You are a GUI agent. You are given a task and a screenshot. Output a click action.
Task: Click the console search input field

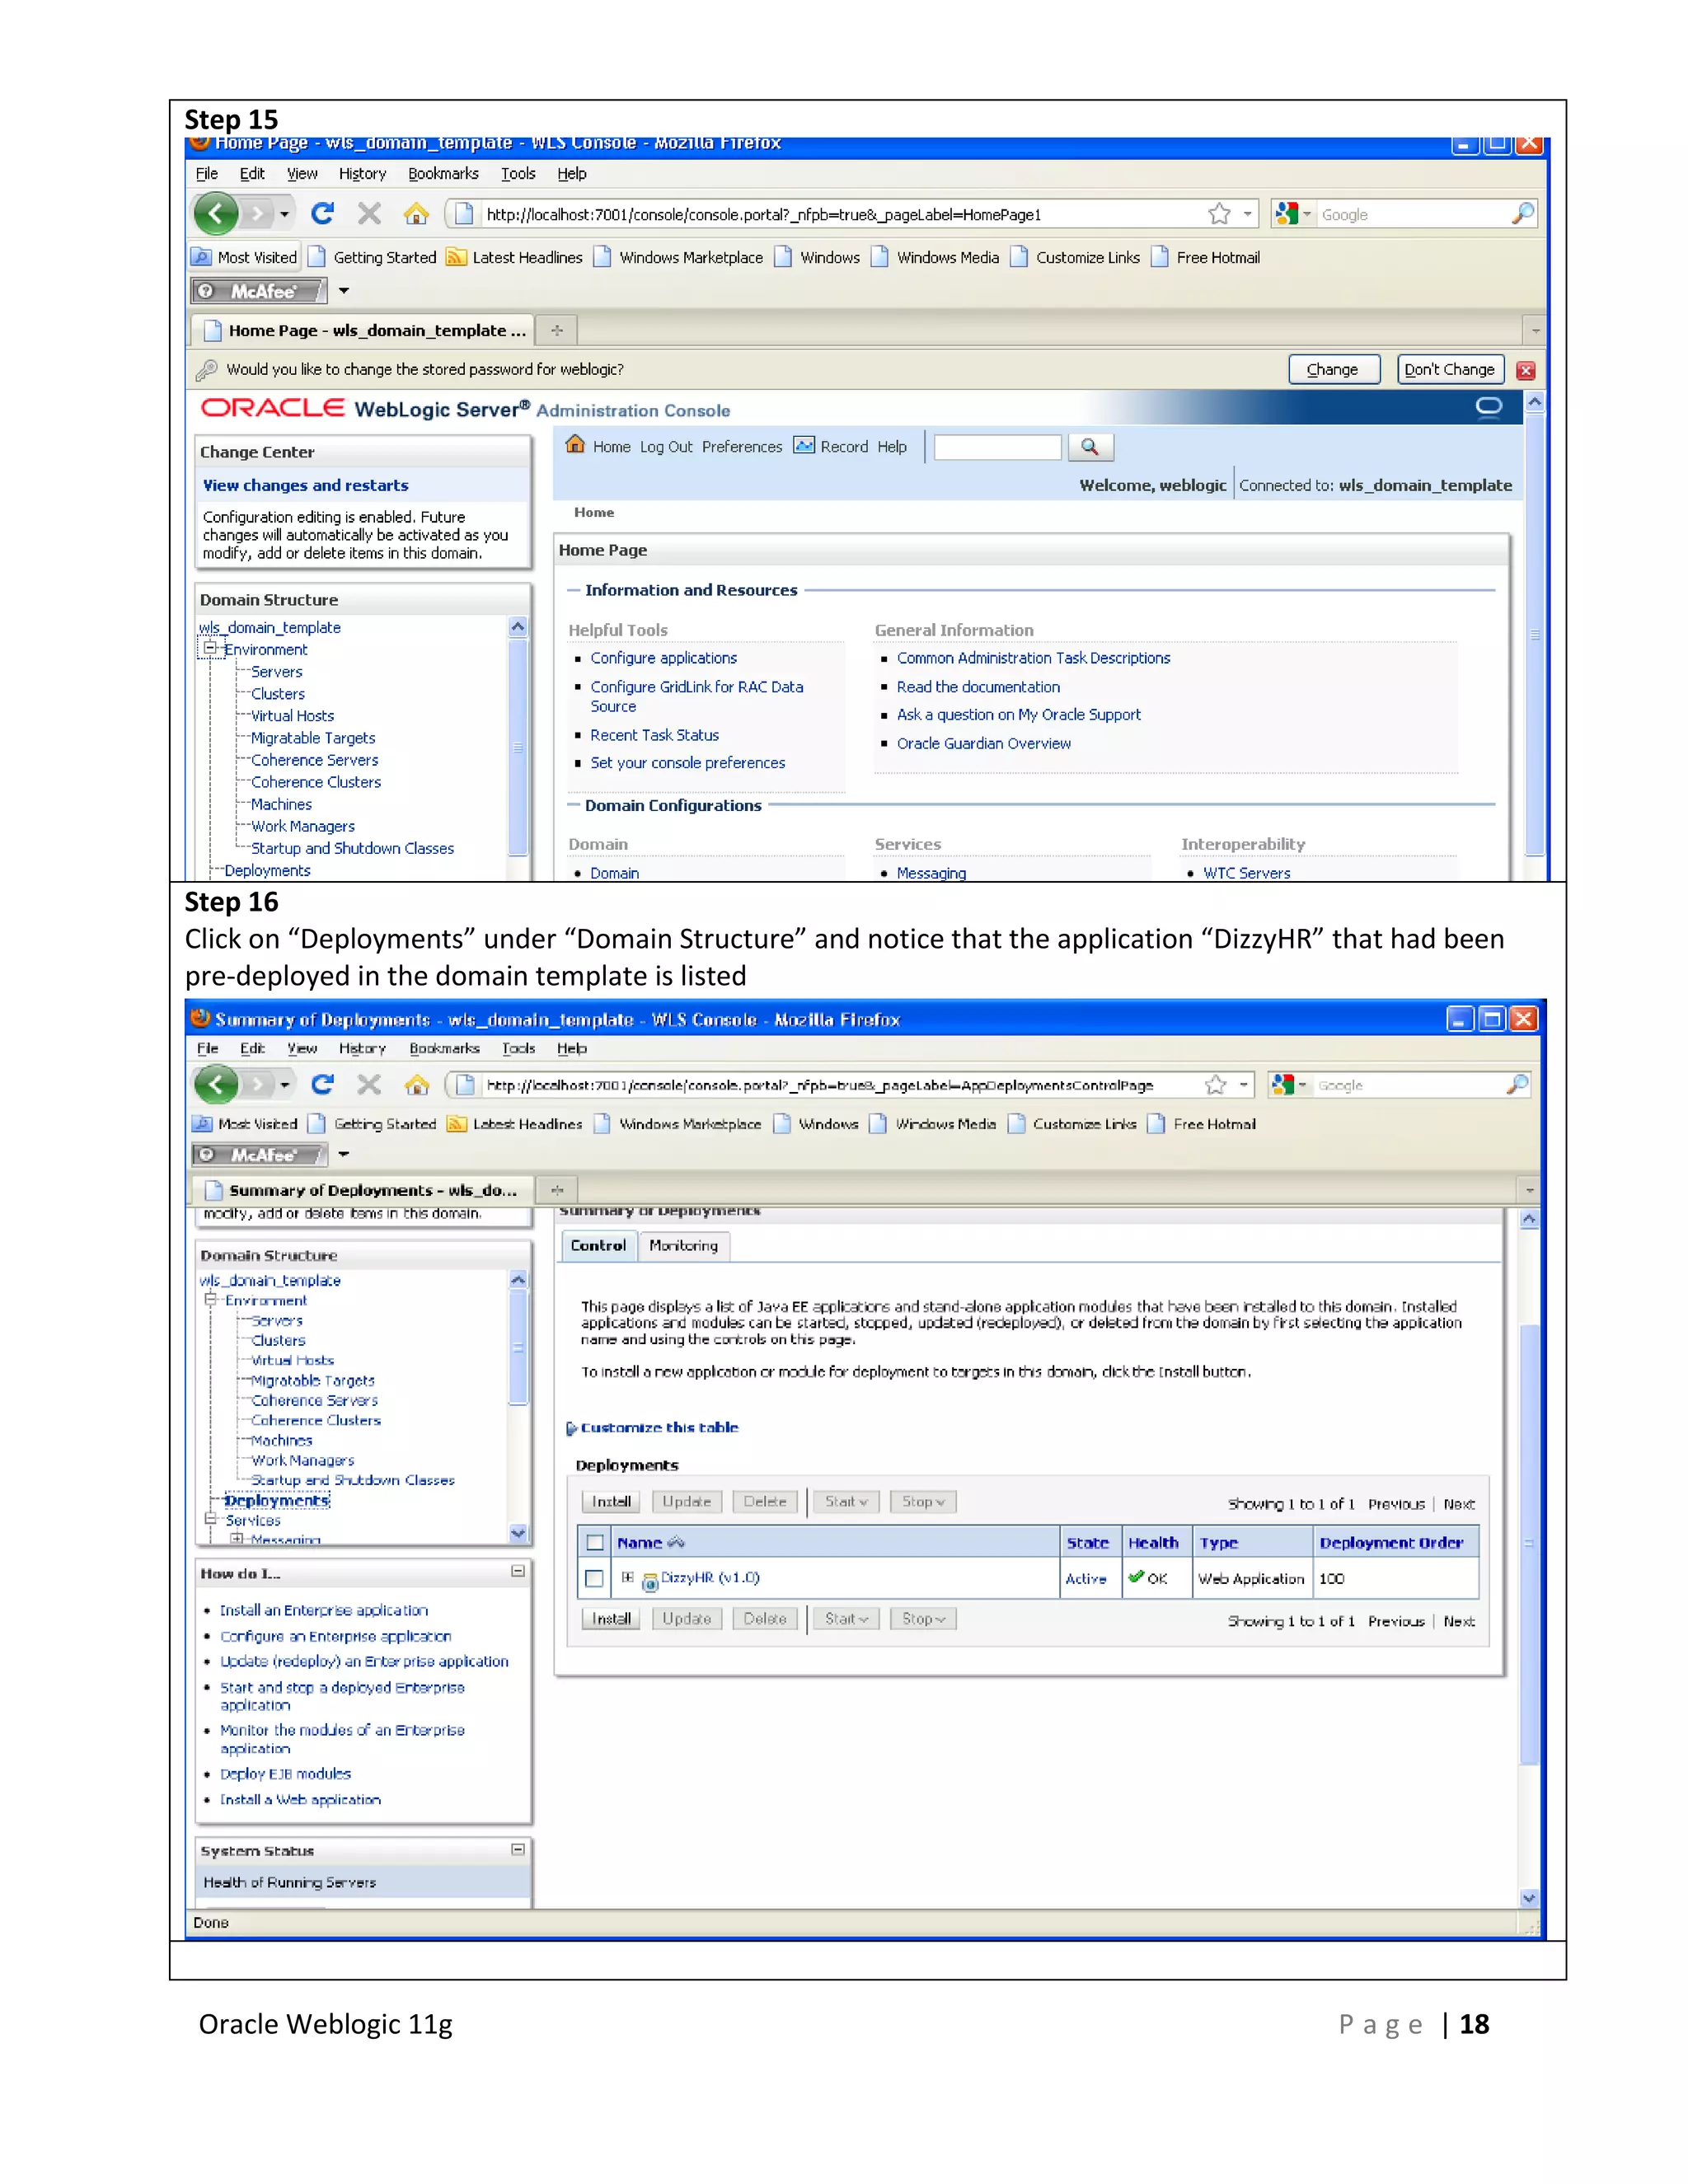(997, 447)
